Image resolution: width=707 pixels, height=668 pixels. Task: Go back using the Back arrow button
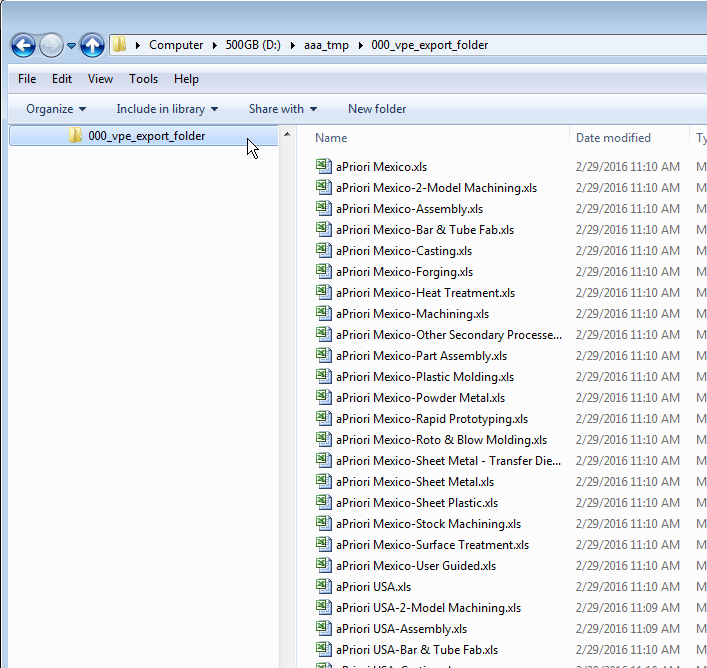pos(23,45)
